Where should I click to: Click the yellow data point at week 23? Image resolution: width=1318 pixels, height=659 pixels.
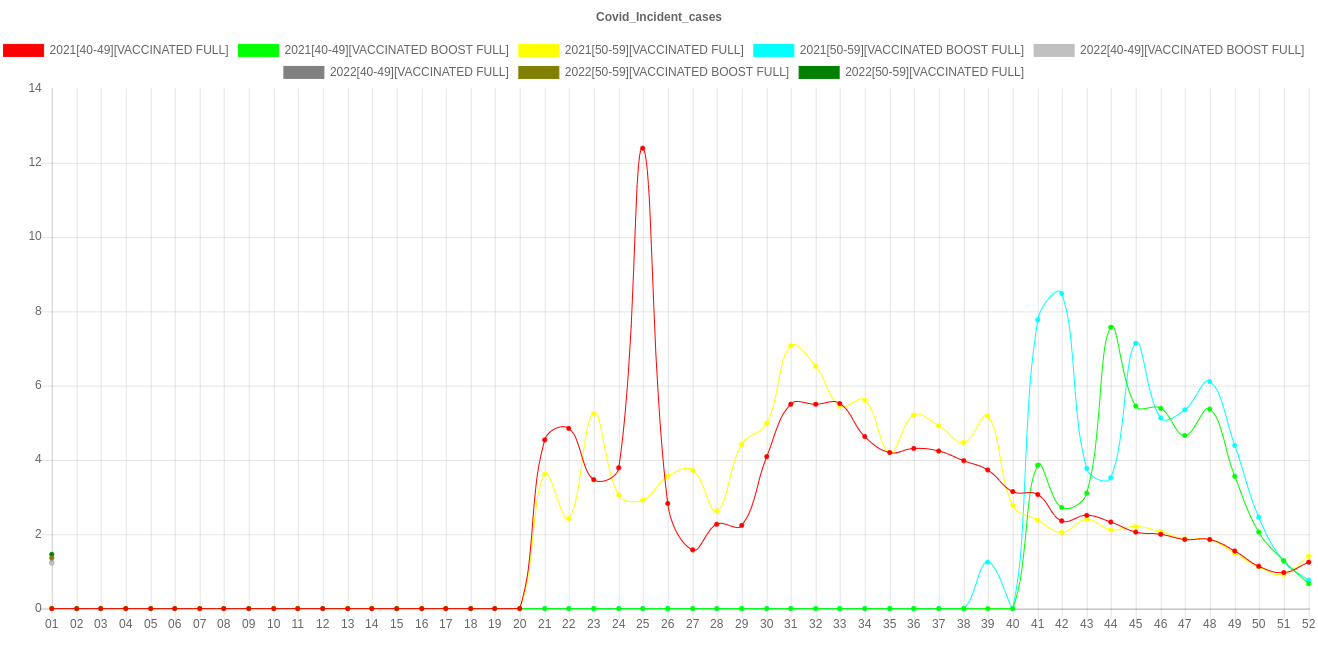click(x=593, y=414)
